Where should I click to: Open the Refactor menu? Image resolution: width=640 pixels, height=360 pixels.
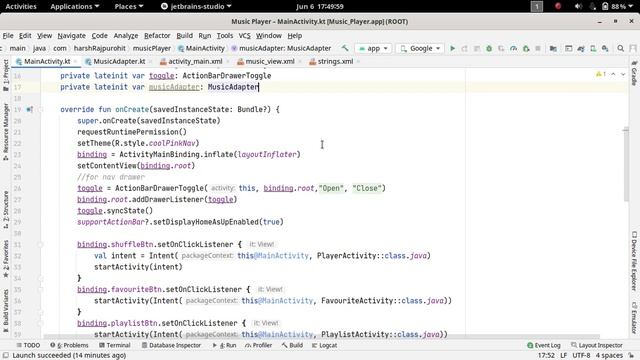(x=157, y=36)
